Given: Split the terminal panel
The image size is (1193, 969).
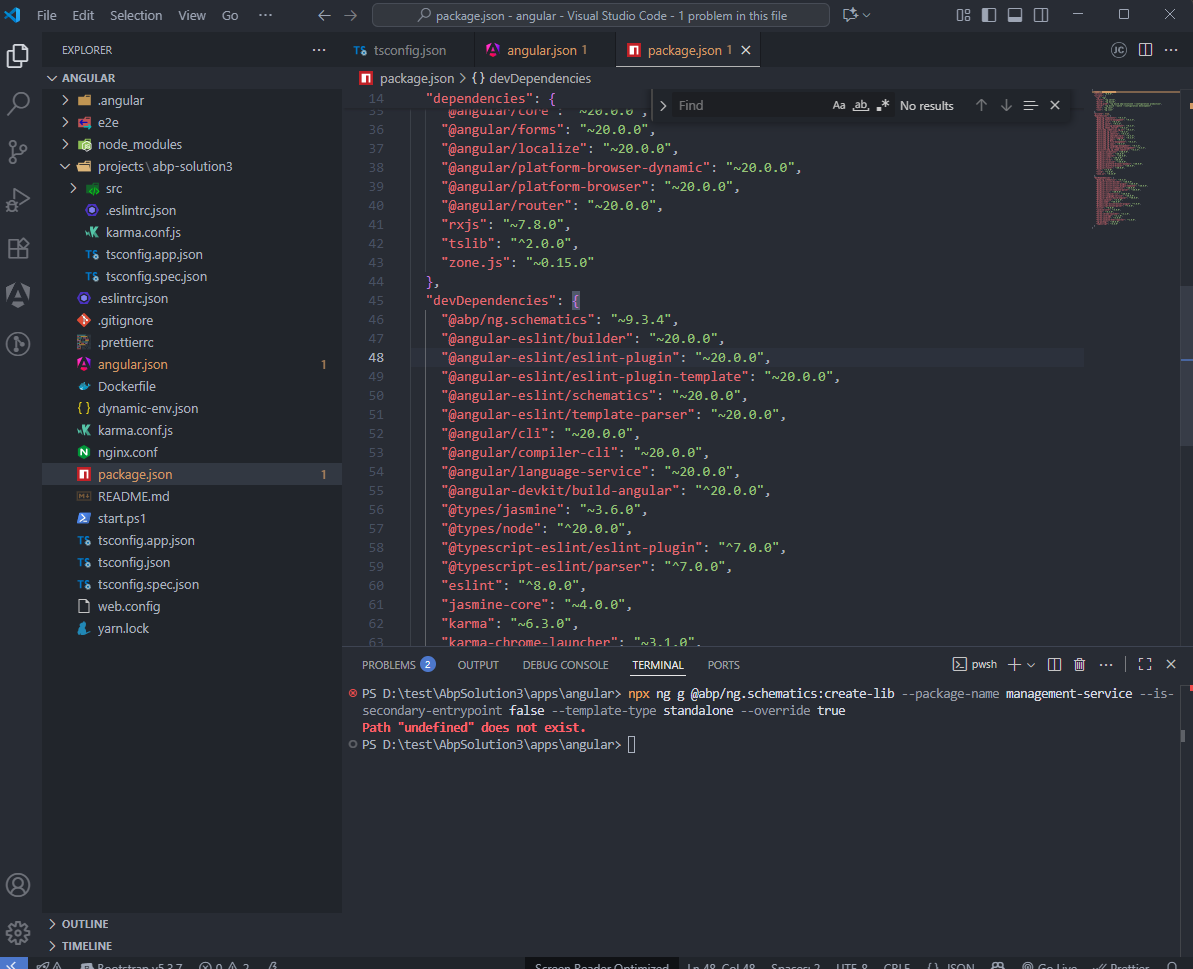Looking at the screenshot, I should click(x=1054, y=665).
